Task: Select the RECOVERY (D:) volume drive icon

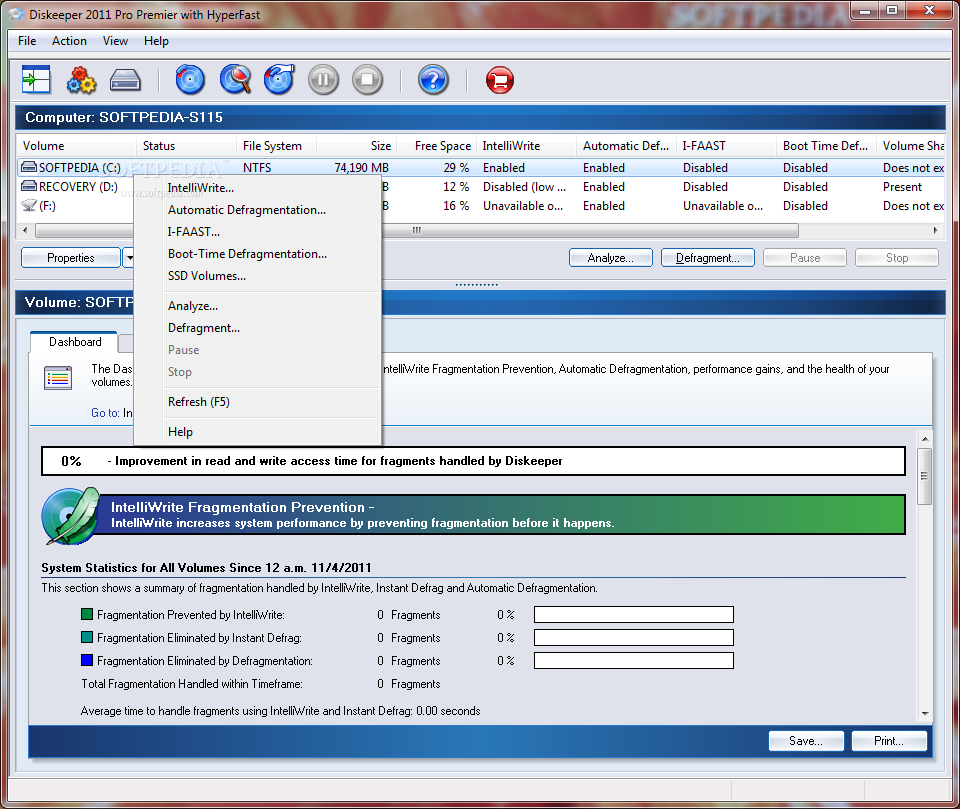Action: tap(29, 186)
